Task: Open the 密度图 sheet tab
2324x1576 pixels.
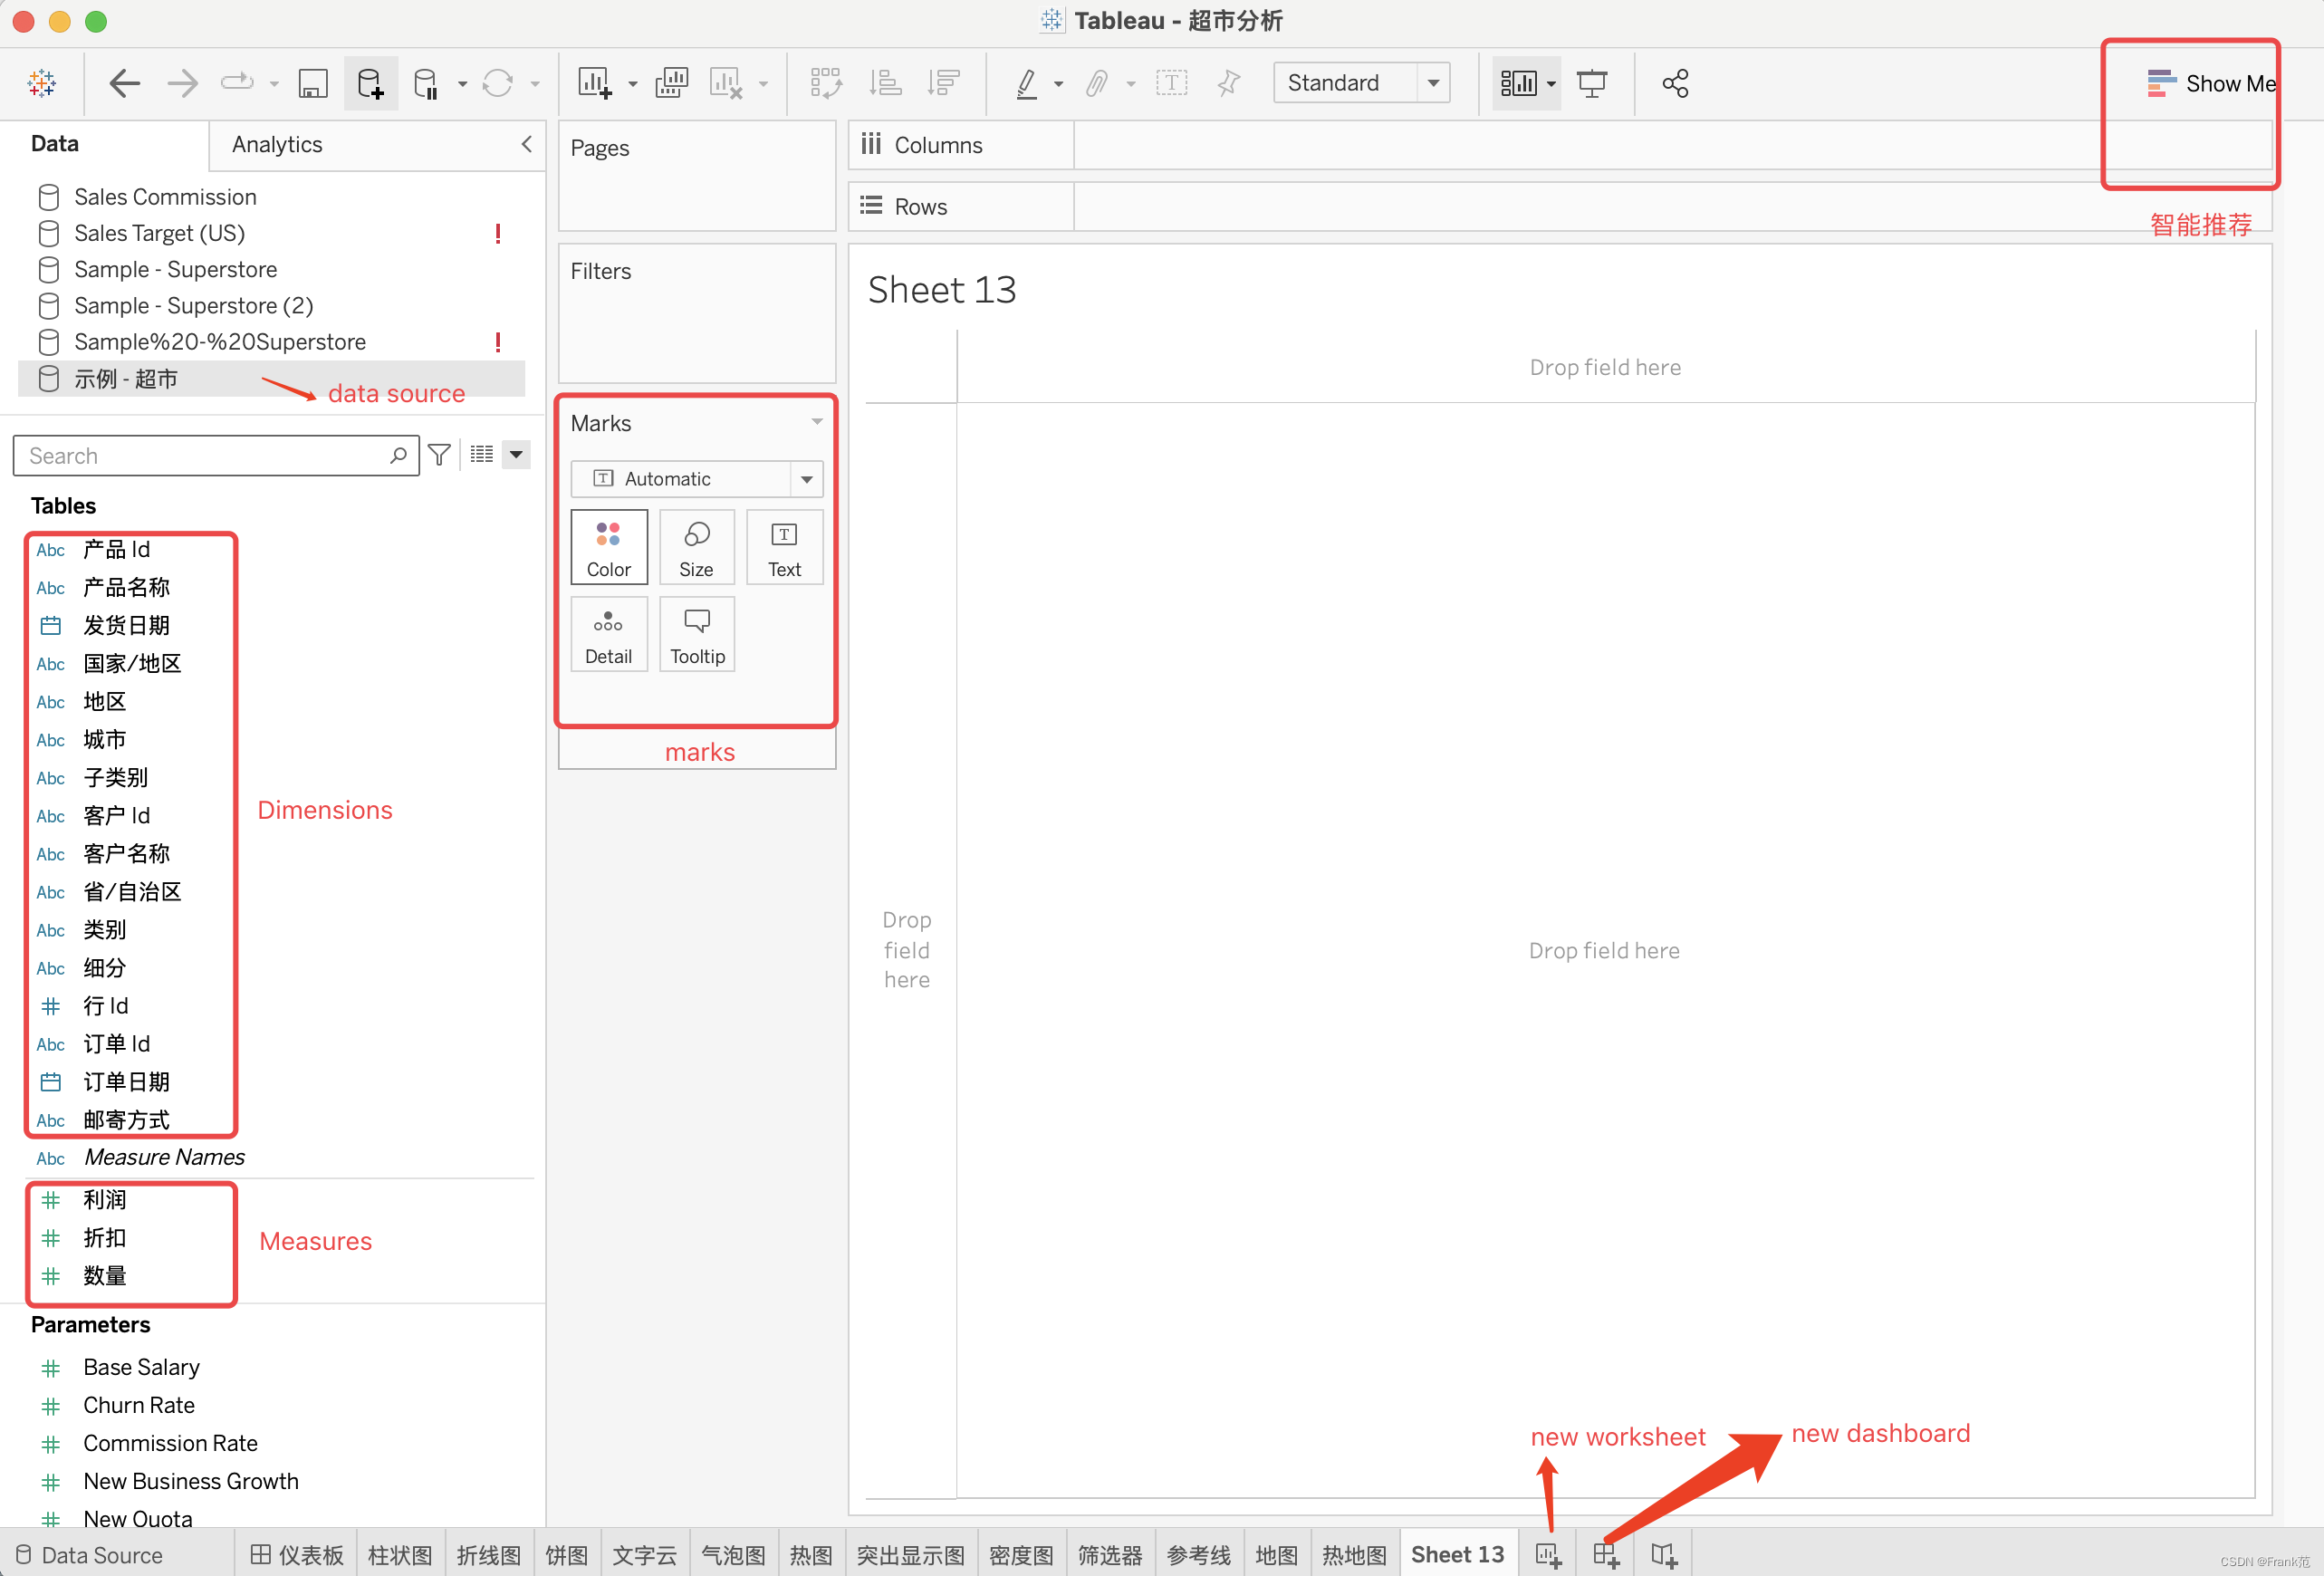Action: click(x=1021, y=1555)
